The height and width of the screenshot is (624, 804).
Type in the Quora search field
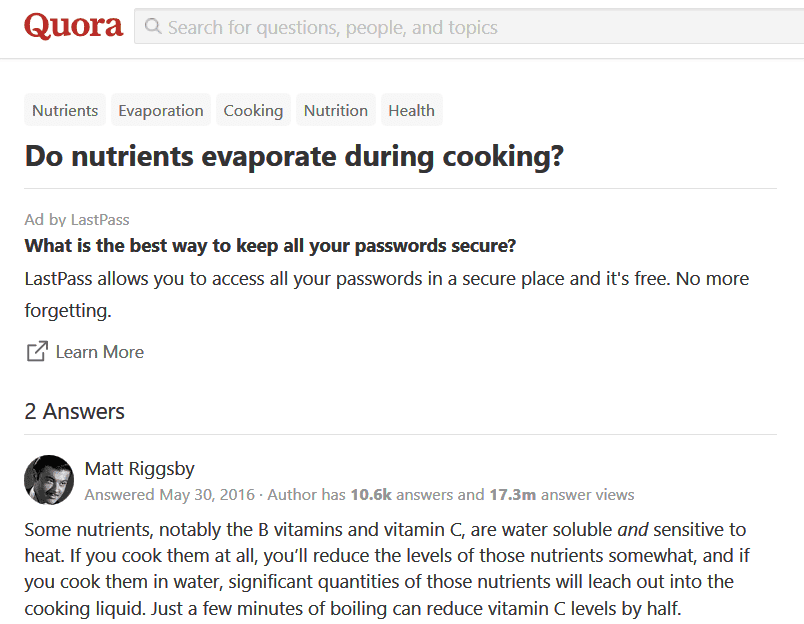point(470,28)
